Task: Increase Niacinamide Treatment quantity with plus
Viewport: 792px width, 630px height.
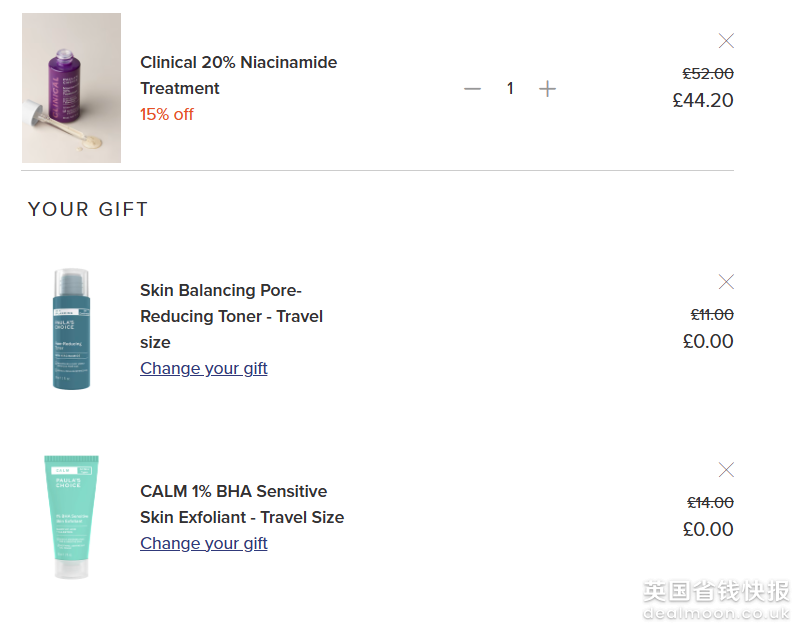Action: click(x=547, y=89)
